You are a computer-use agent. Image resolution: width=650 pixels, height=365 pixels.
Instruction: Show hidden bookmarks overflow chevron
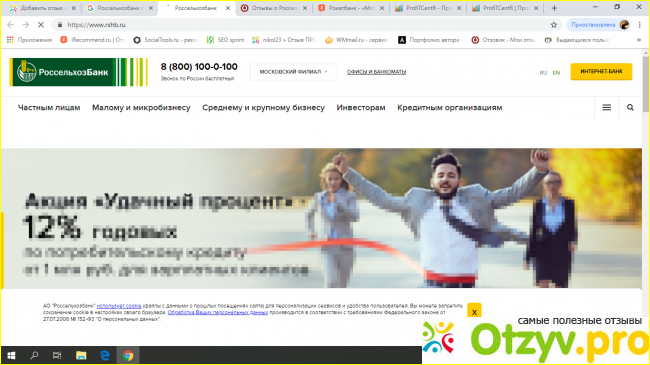pyautogui.click(x=638, y=40)
